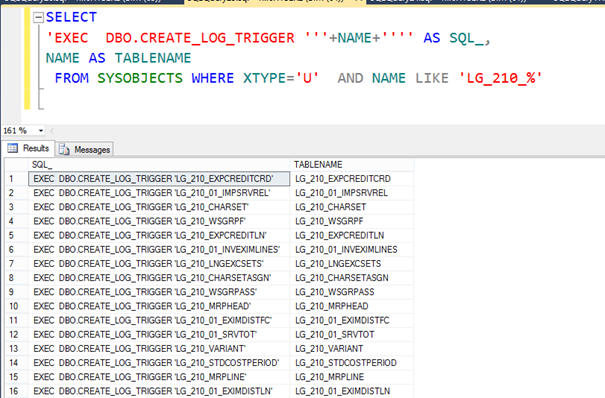Screen dimensions: 605x398
Task: Click SQL_ cell for LG_210_EXPCREDITLN
Action: [x=159, y=235]
